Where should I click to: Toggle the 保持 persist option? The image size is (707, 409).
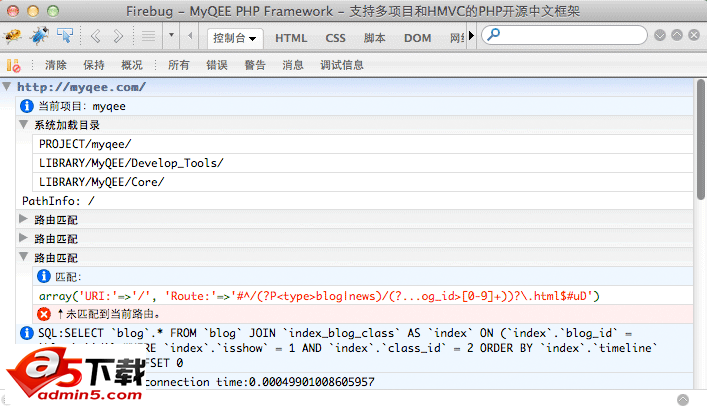94,65
